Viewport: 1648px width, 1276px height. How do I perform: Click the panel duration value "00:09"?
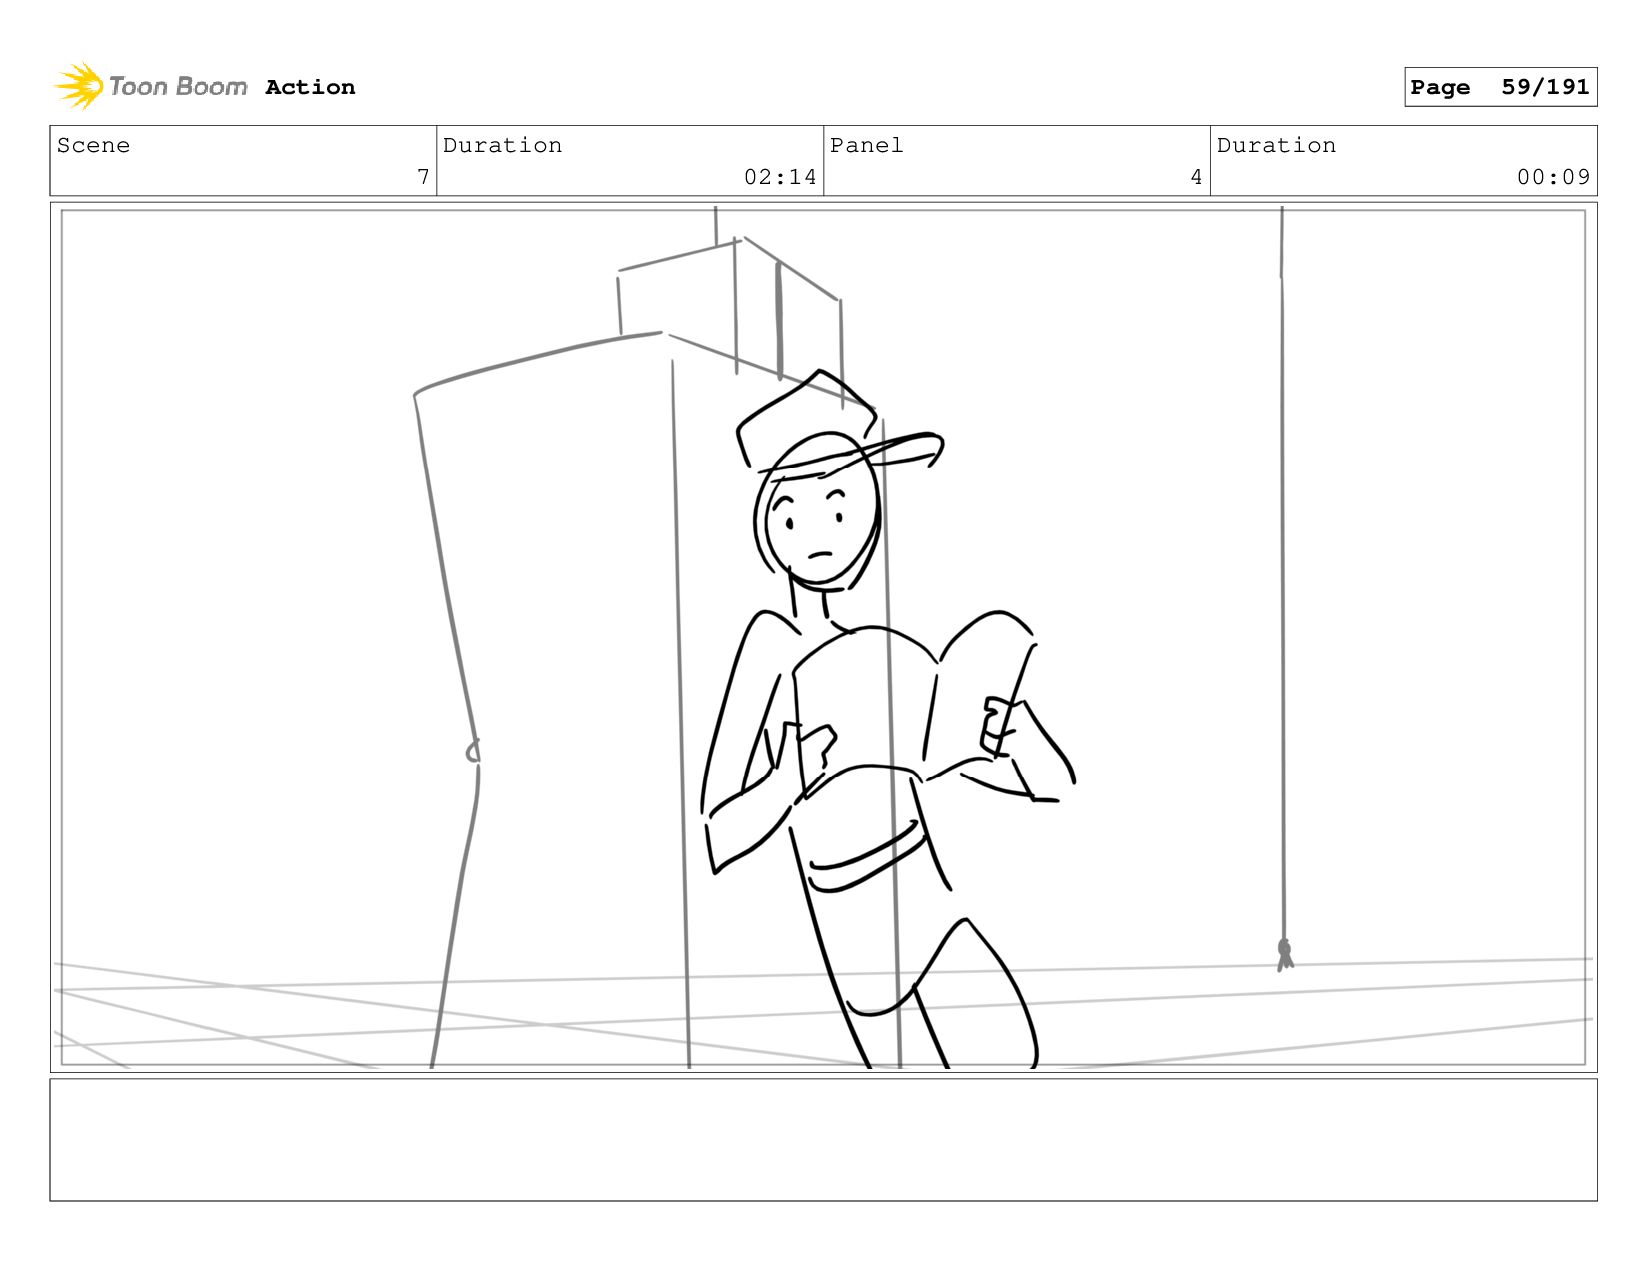[1553, 177]
